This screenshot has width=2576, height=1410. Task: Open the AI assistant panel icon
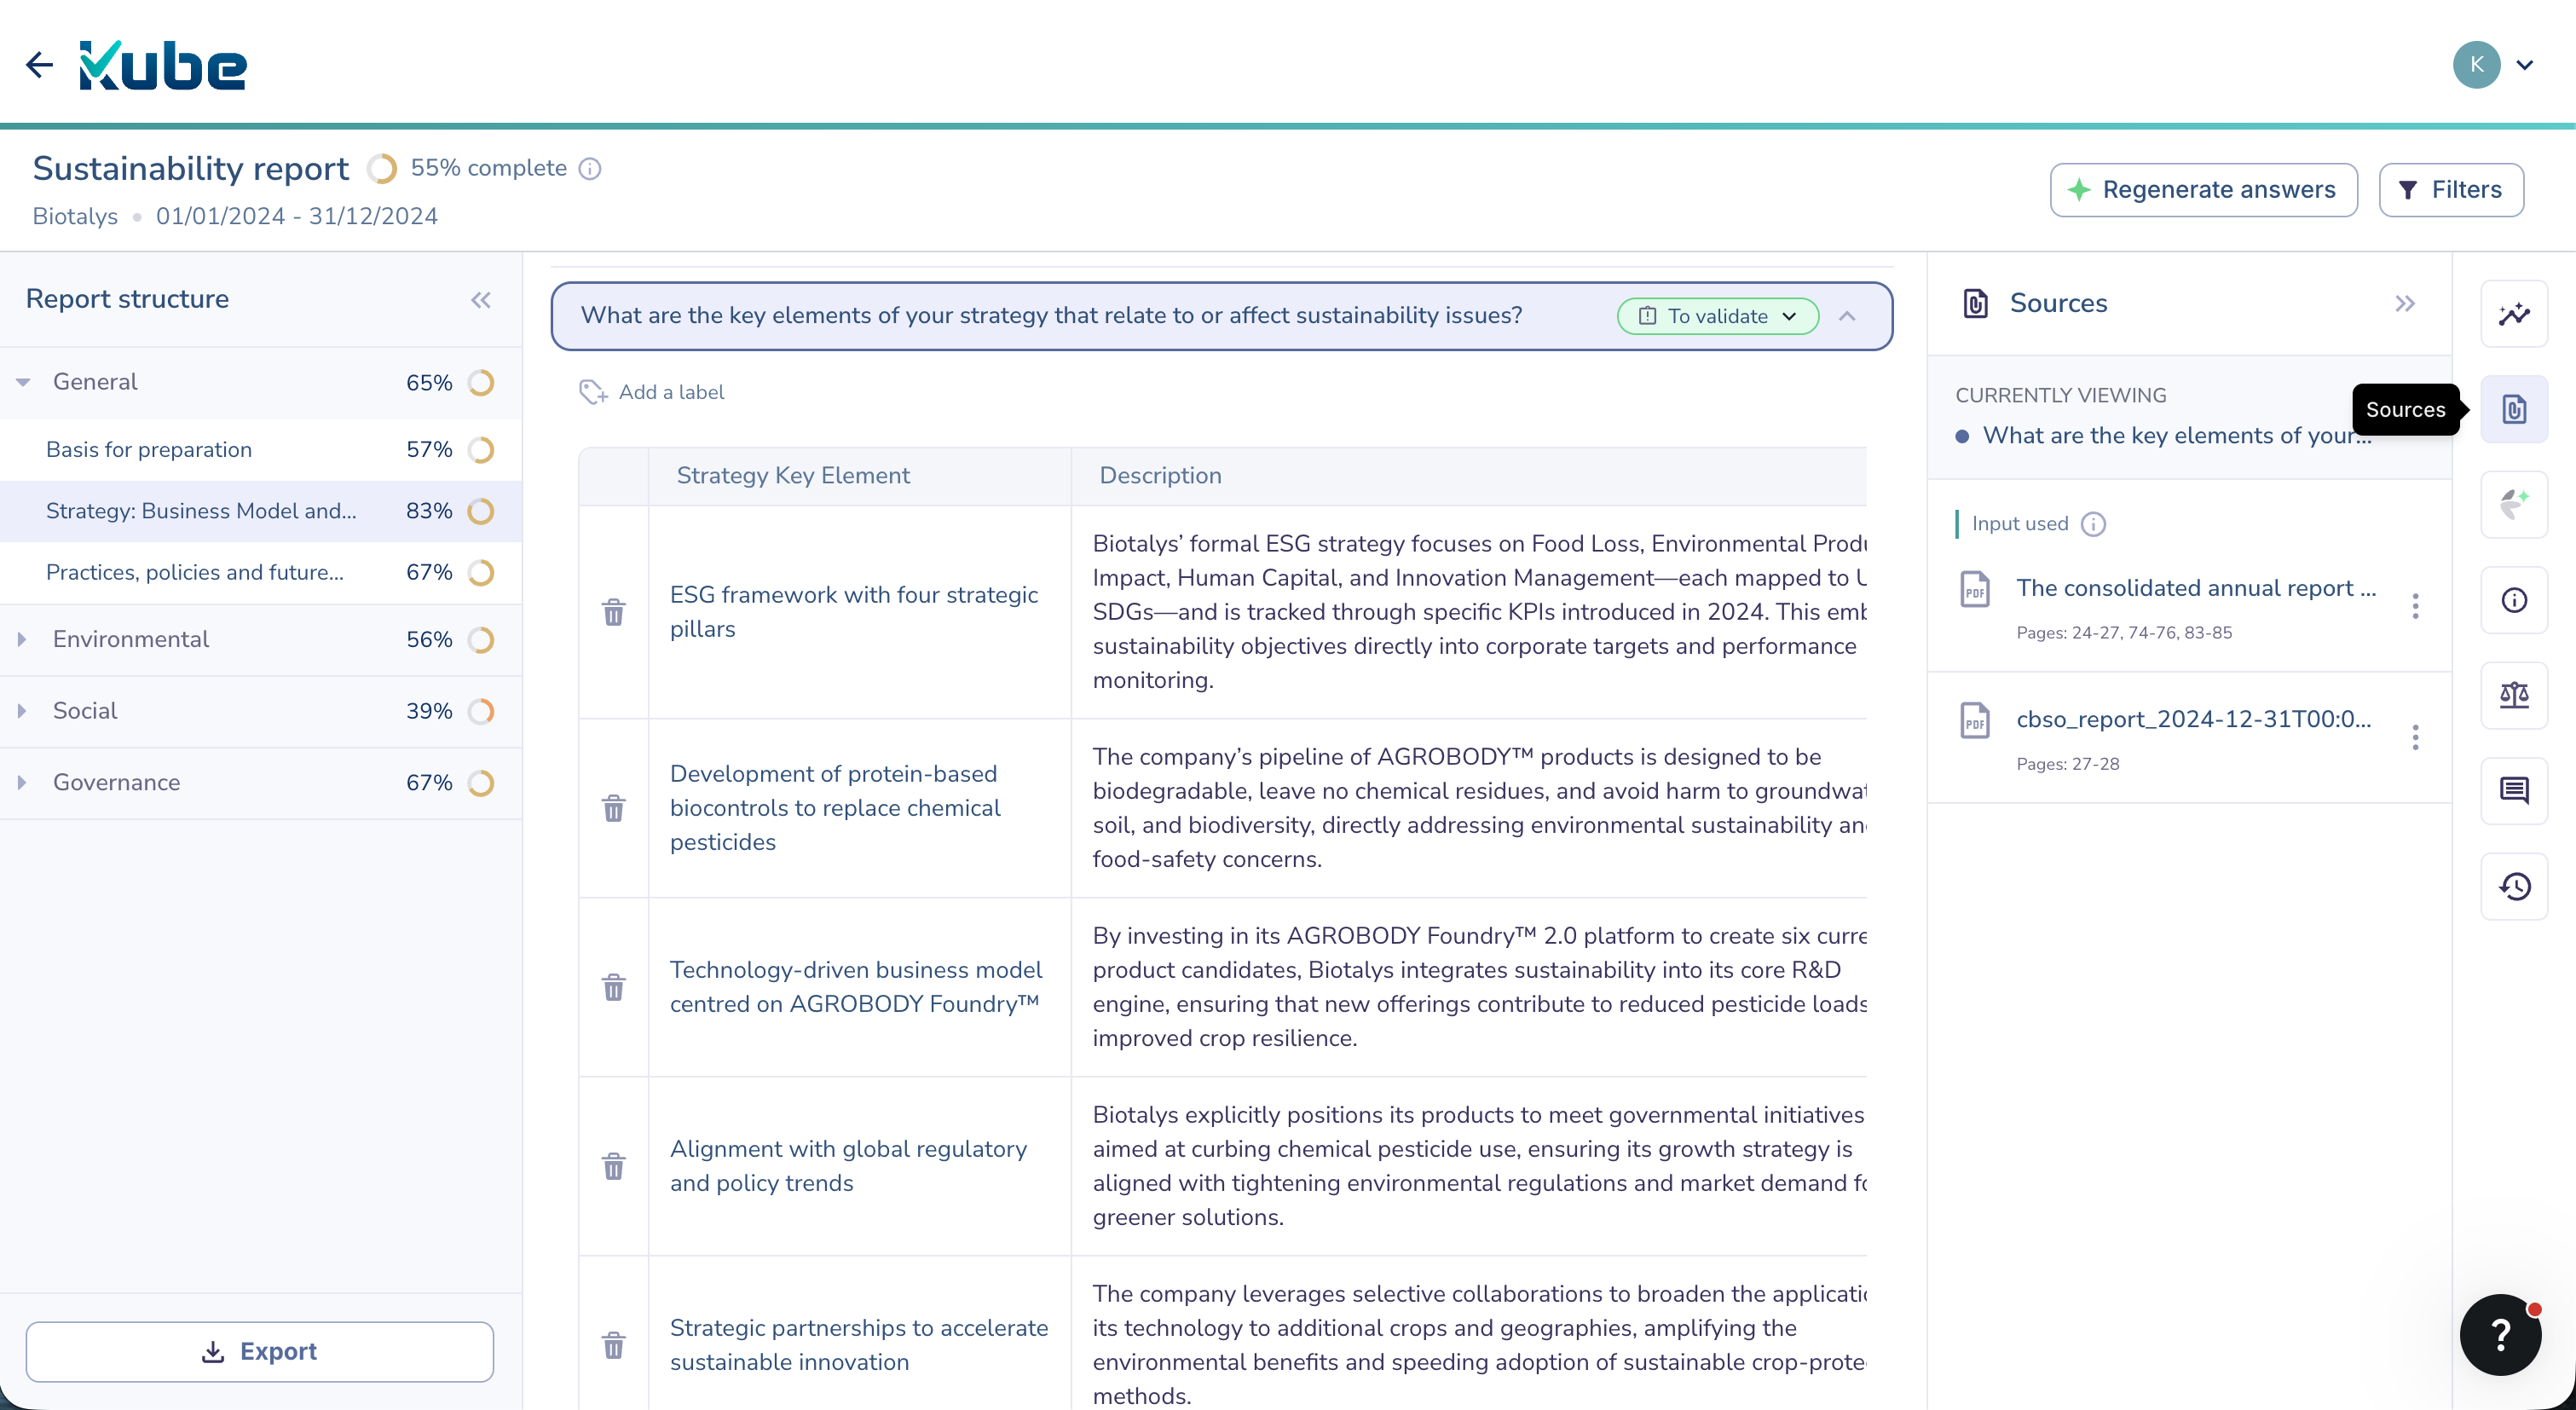point(2515,503)
